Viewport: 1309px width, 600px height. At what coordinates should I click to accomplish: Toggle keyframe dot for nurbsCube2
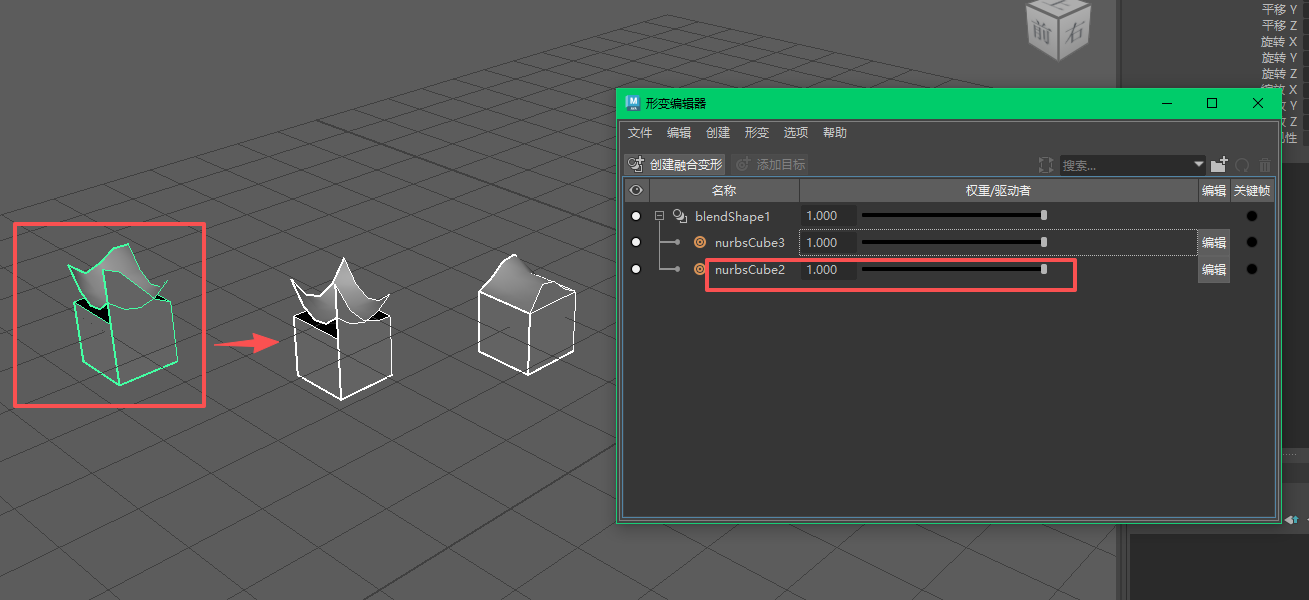point(1252,269)
